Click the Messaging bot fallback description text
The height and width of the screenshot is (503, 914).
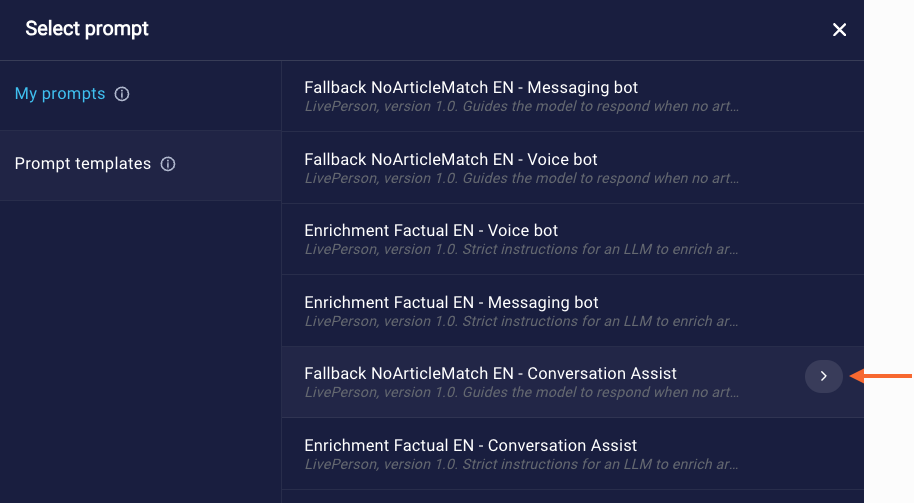click(x=522, y=107)
